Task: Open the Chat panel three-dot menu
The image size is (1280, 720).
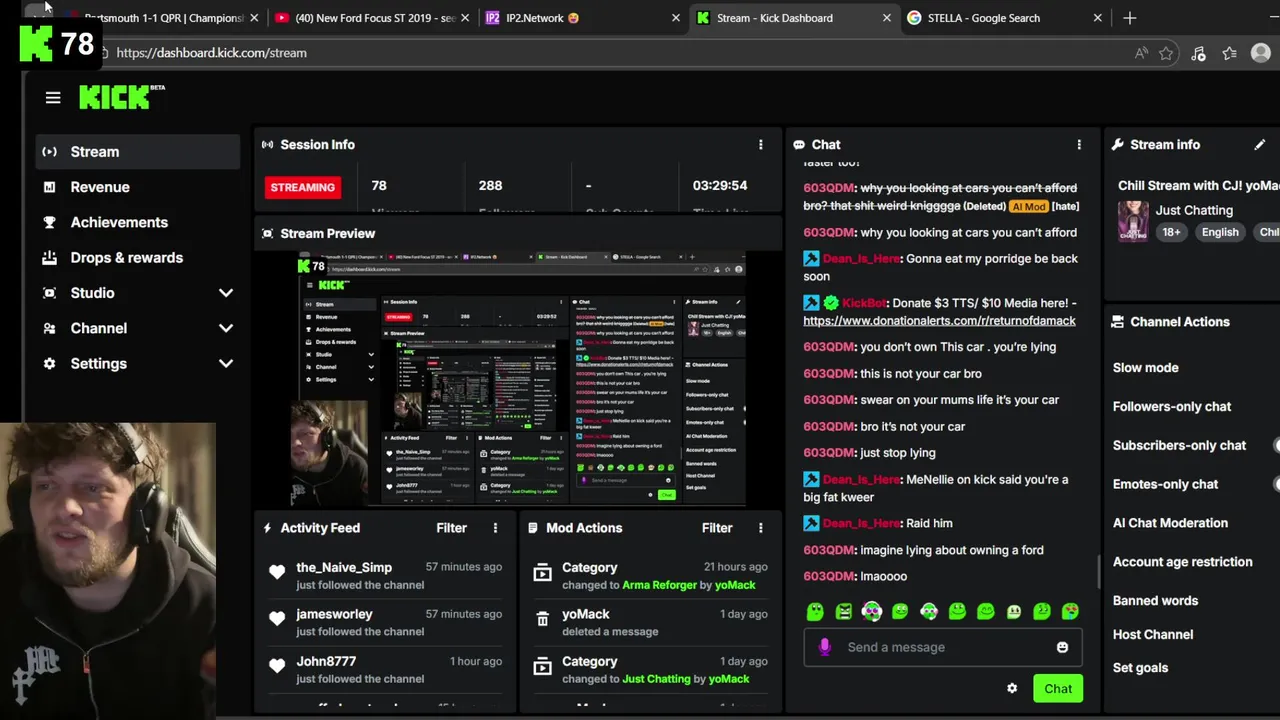Action: coord(1079,145)
